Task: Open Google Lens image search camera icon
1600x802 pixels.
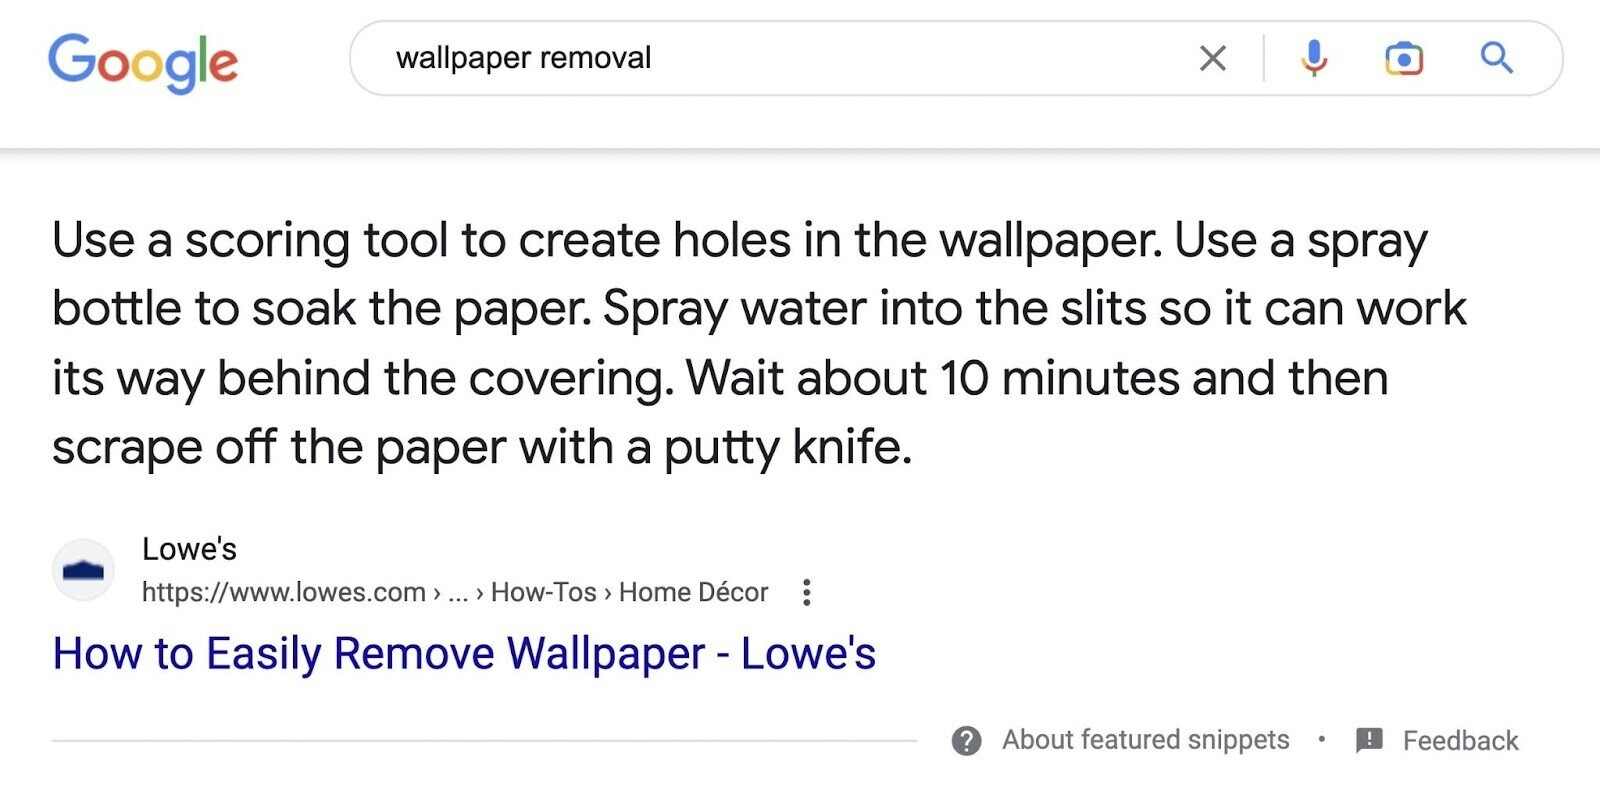Action: (1404, 59)
